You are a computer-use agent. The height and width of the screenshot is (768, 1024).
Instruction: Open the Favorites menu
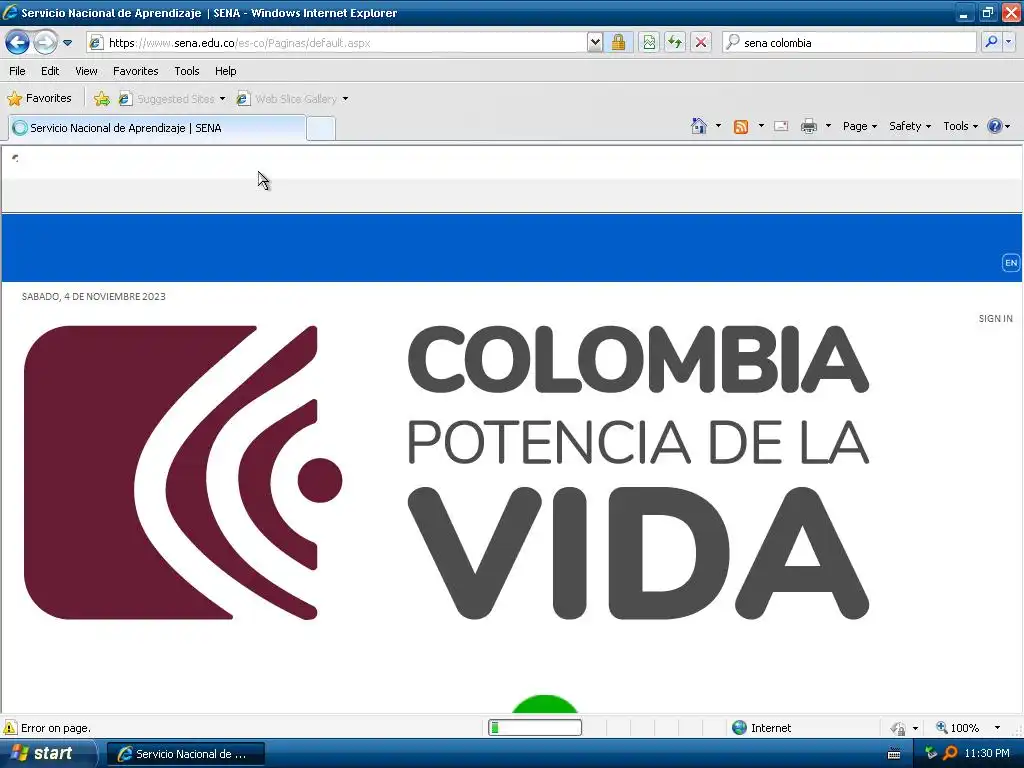tap(136, 71)
